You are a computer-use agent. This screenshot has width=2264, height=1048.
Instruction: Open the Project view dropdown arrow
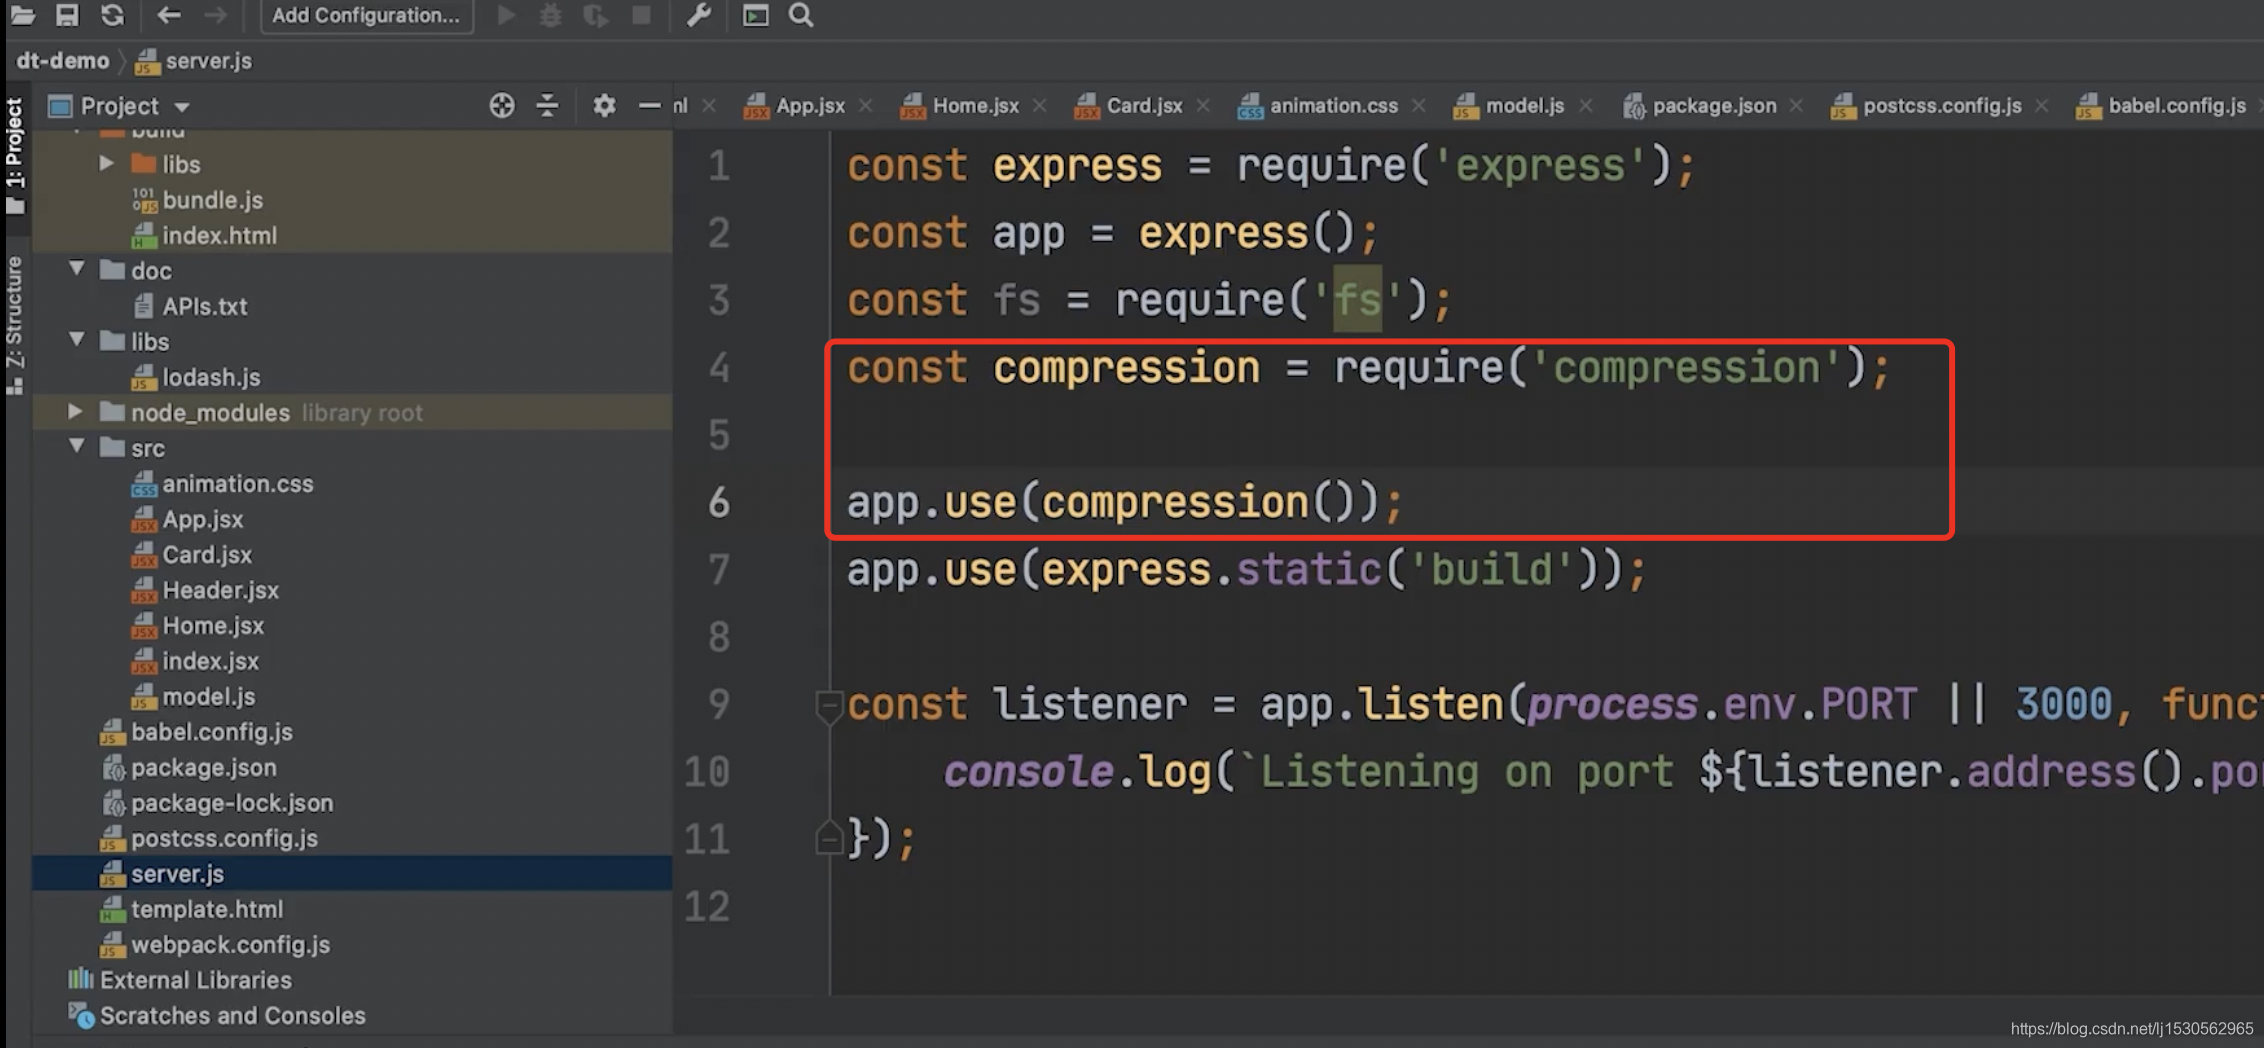pyautogui.click(x=182, y=107)
